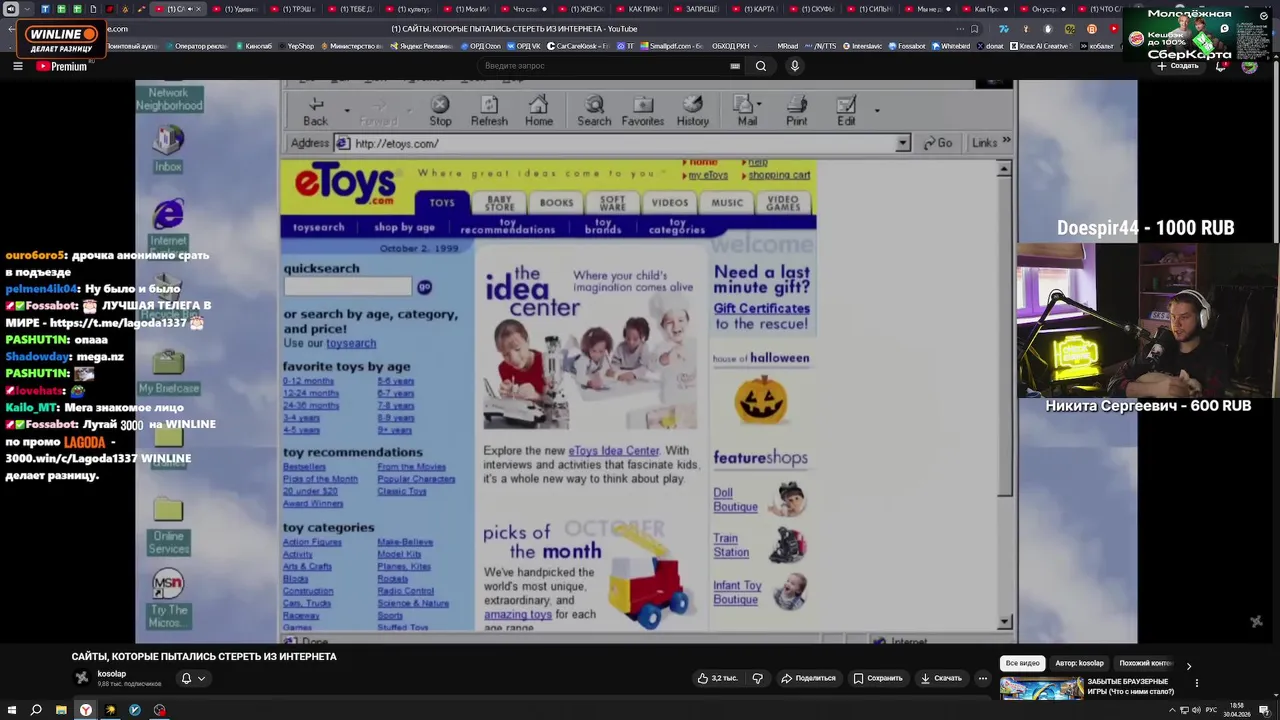
Task: Click the Print icon in the old browser
Action: (796, 111)
